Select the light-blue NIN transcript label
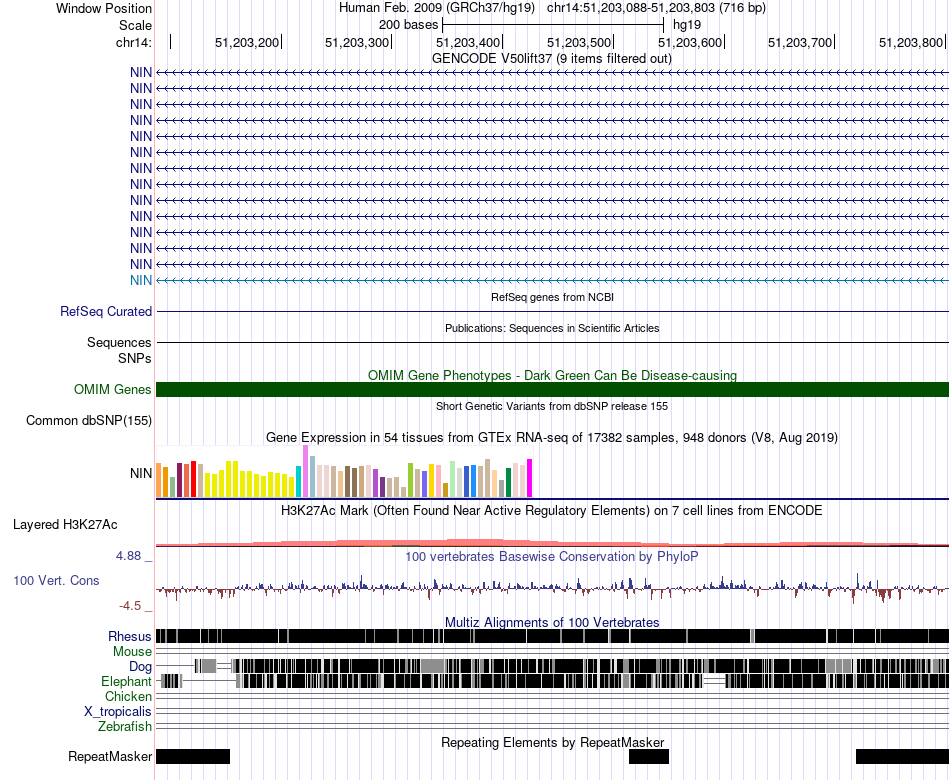The width and height of the screenshot is (950, 780). [x=141, y=280]
